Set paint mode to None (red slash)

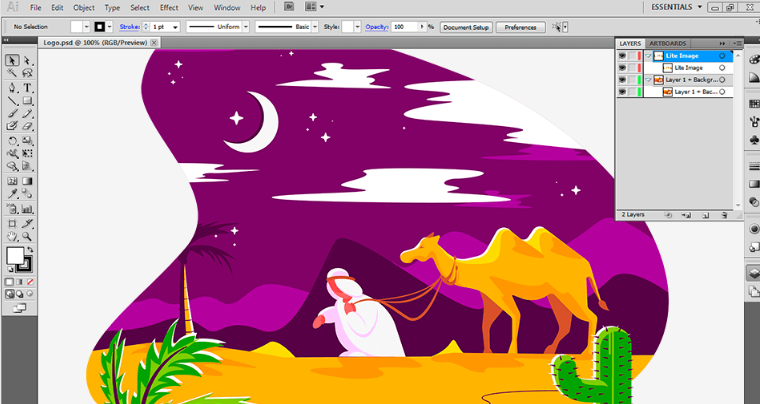pos(30,282)
